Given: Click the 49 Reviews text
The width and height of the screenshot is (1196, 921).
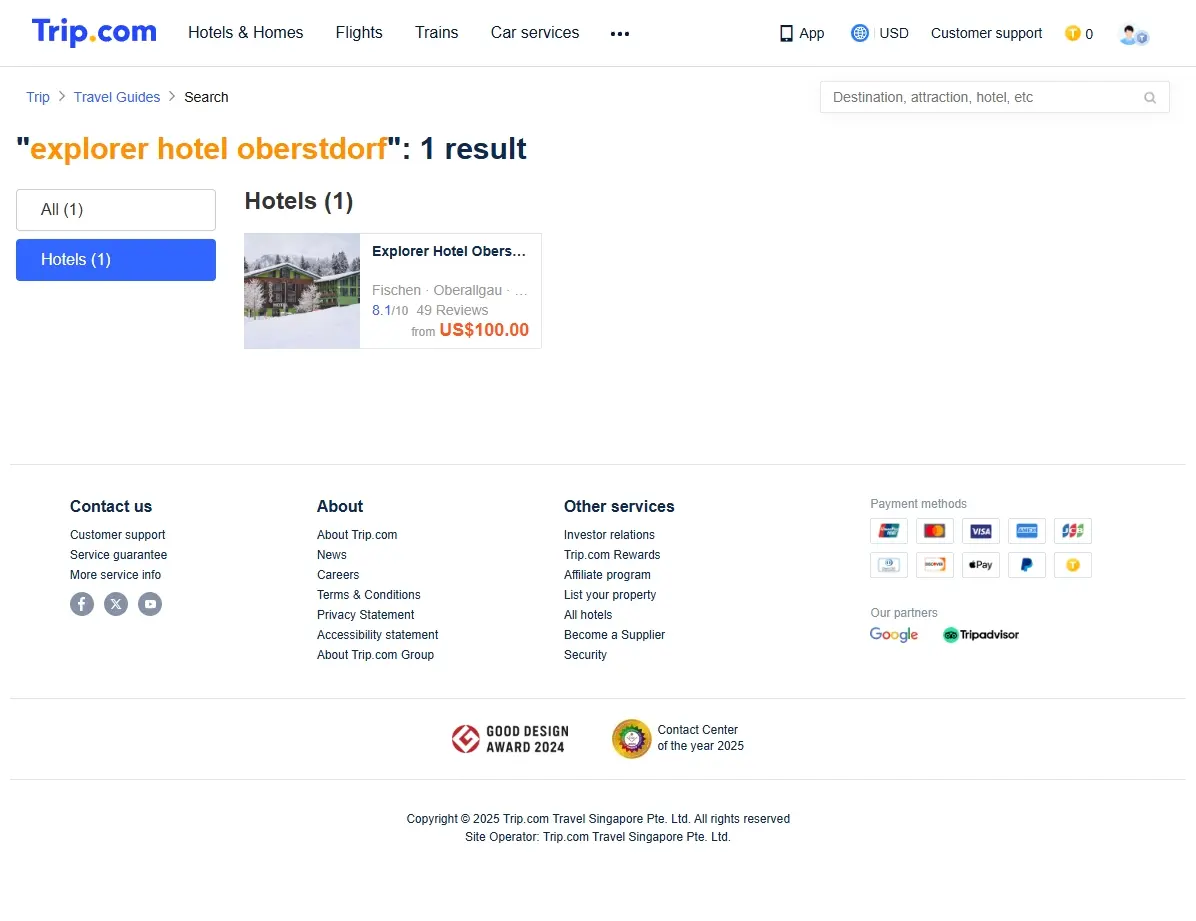Looking at the screenshot, I should pyautogui.click(x=452, y=311).
